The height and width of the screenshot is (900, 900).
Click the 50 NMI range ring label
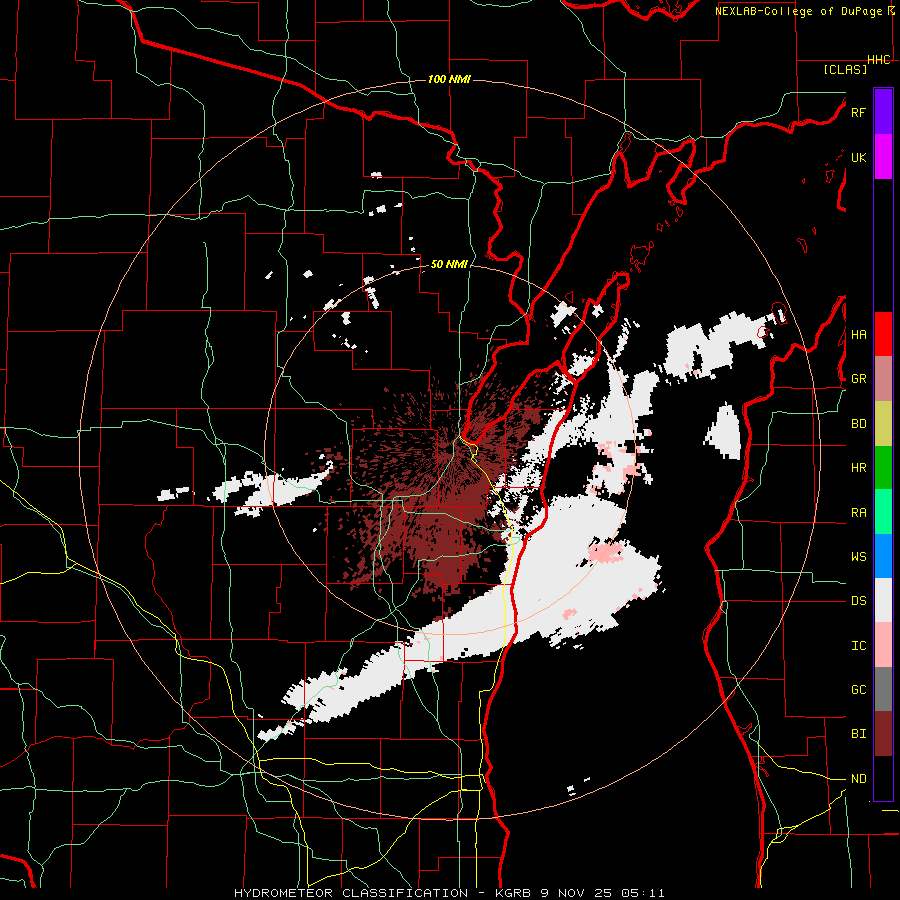point(449,265)
